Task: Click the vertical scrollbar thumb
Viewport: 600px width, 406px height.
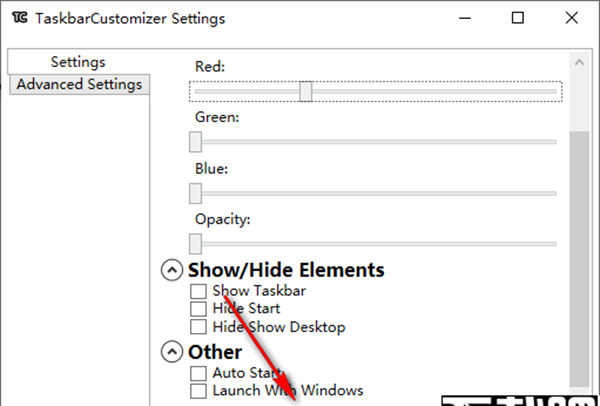Action: (579, 259)
